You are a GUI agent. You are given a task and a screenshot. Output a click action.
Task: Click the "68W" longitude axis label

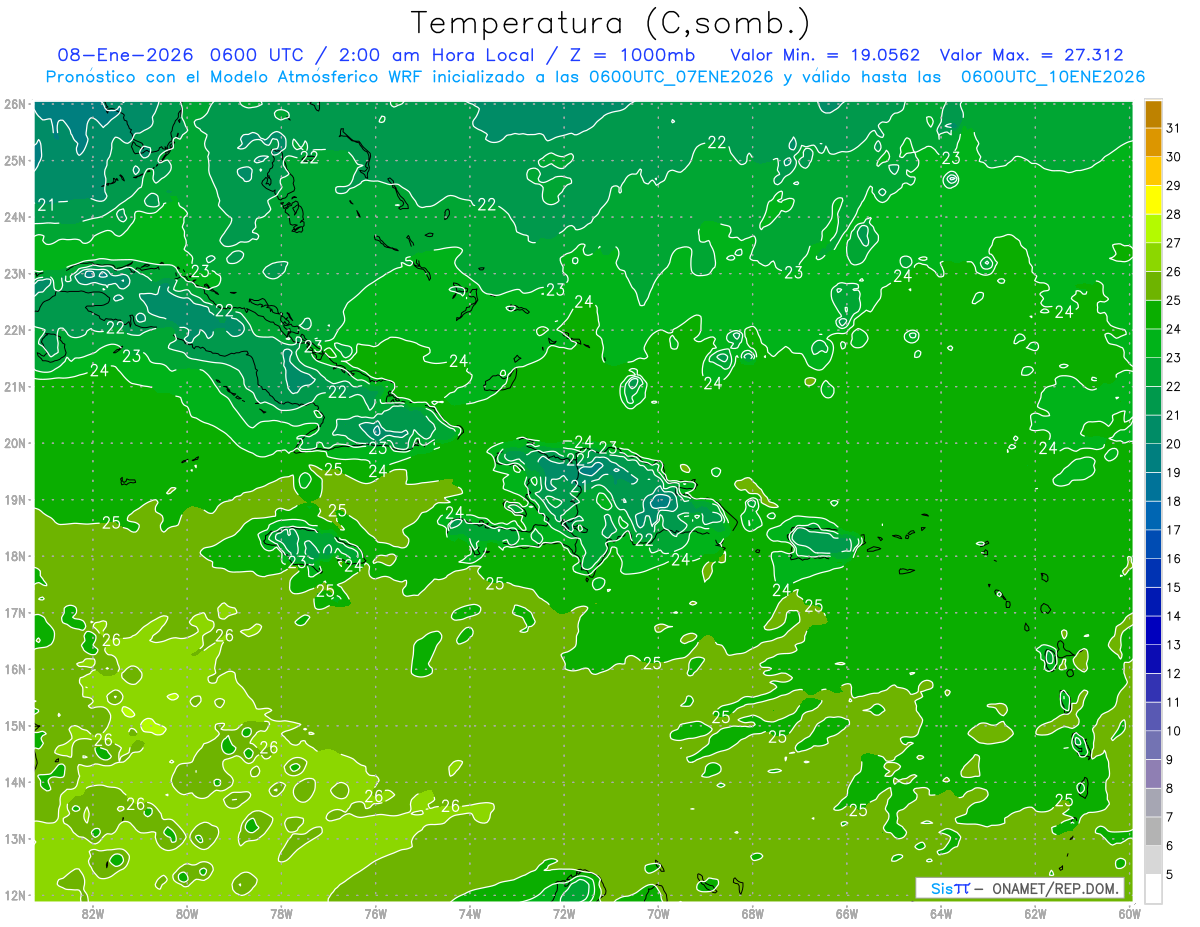752,913
